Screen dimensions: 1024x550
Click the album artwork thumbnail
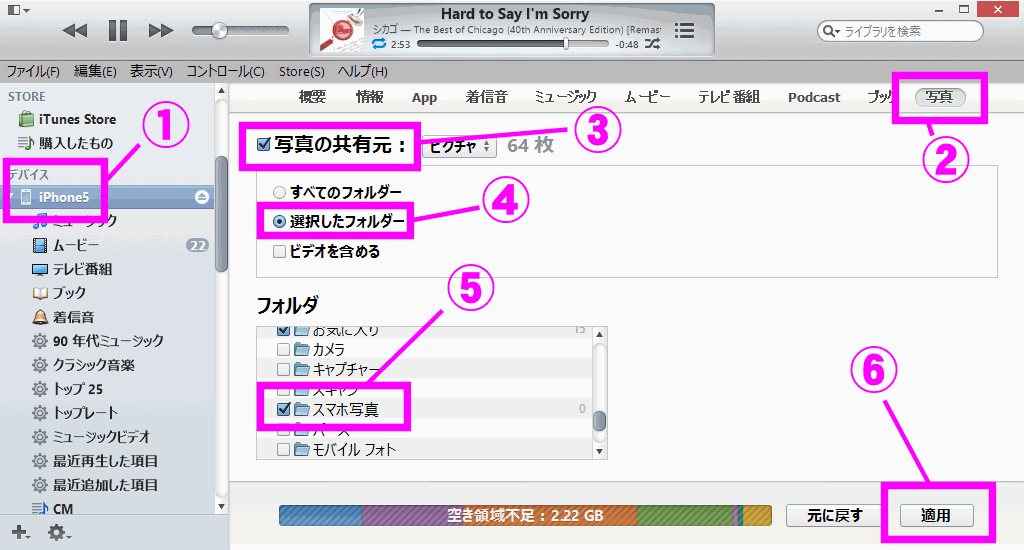pos(342,29)
